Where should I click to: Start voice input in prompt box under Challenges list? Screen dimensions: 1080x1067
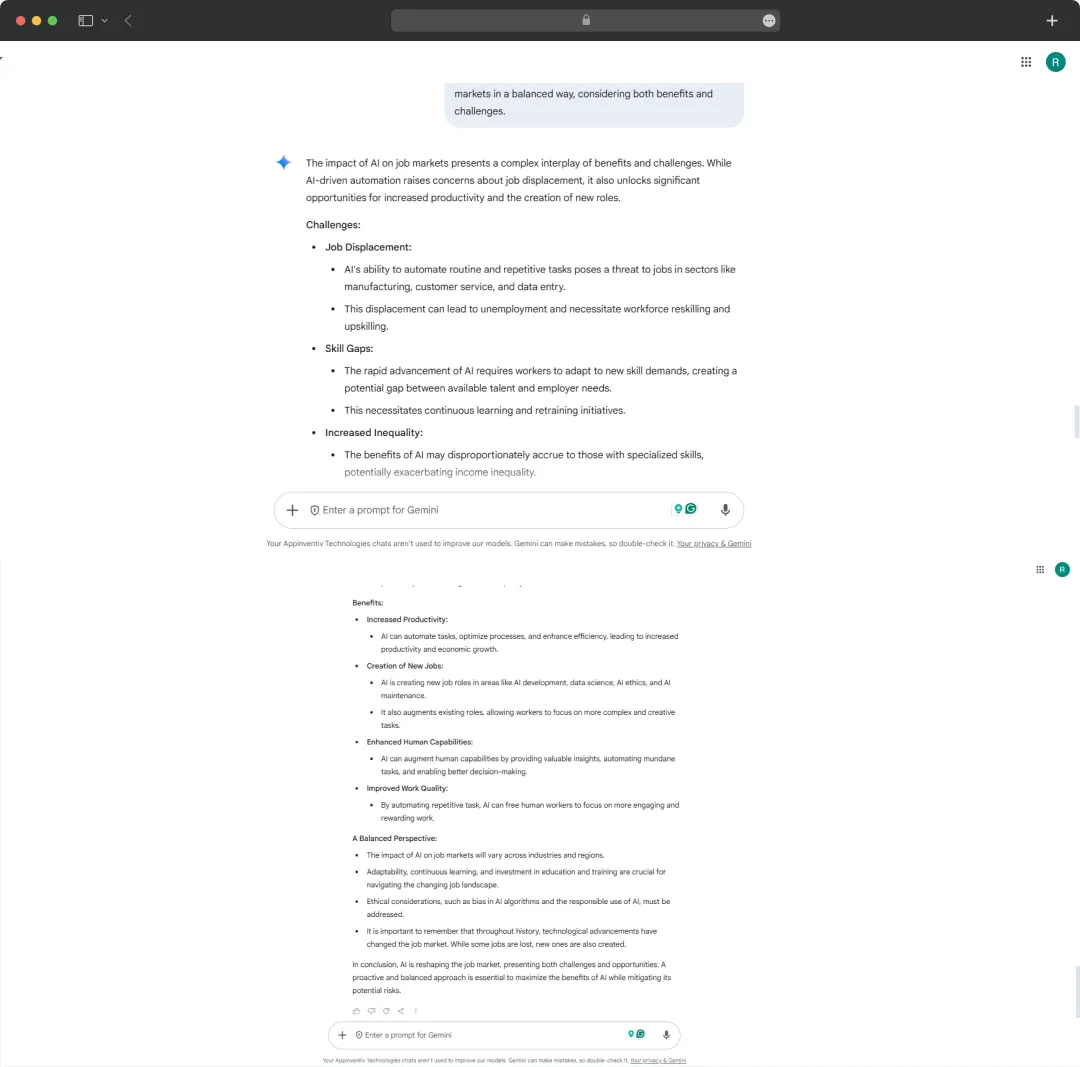click(x=725, y=510)
